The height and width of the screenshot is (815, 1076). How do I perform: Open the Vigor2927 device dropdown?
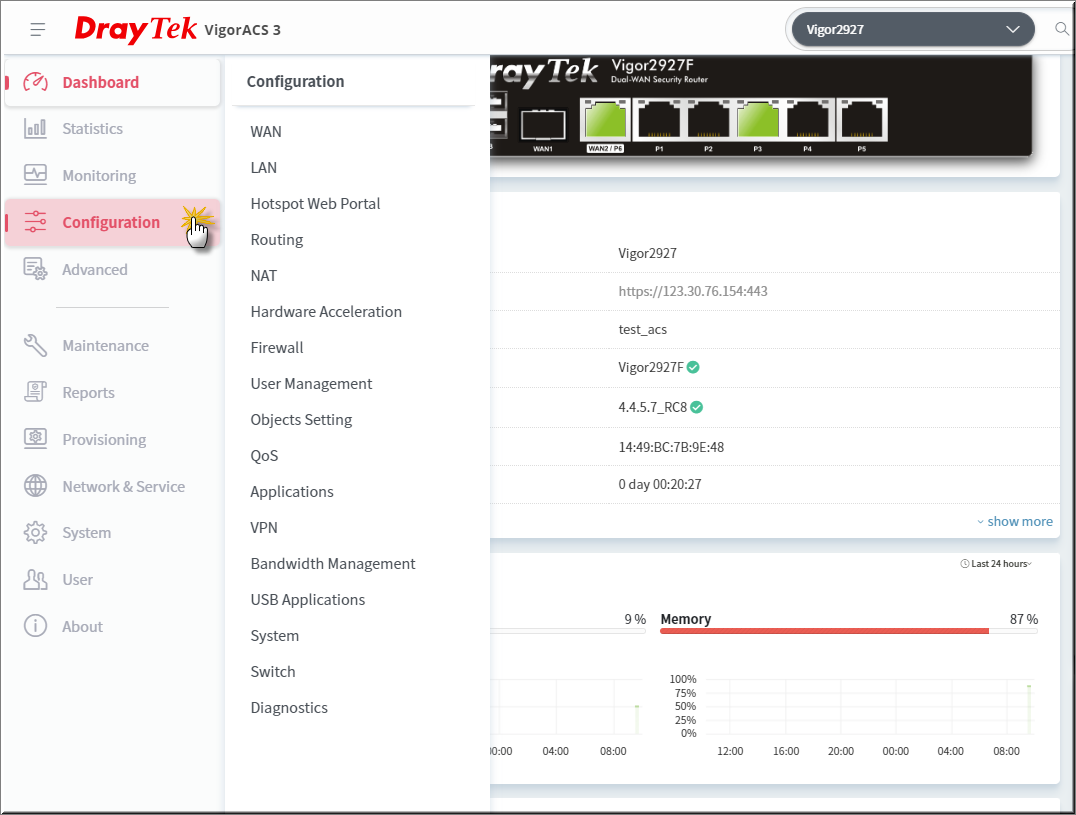click(910, 29)
